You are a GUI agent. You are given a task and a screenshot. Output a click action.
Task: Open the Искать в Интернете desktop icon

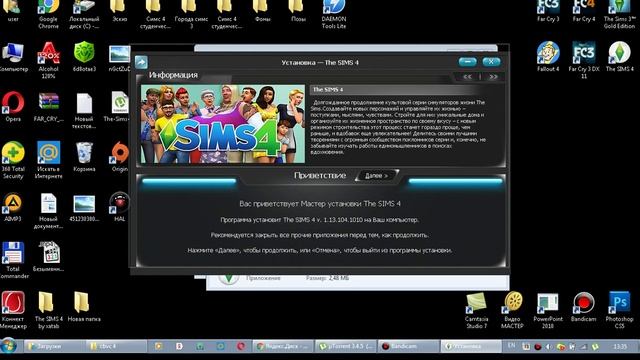[49, 160]
